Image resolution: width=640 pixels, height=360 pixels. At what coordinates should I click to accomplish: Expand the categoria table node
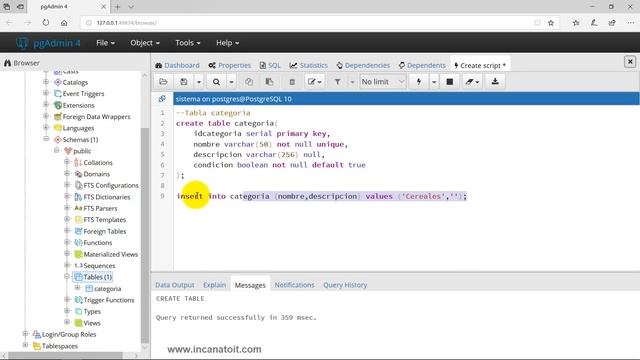pyautogui.click(x=78, y=288)
